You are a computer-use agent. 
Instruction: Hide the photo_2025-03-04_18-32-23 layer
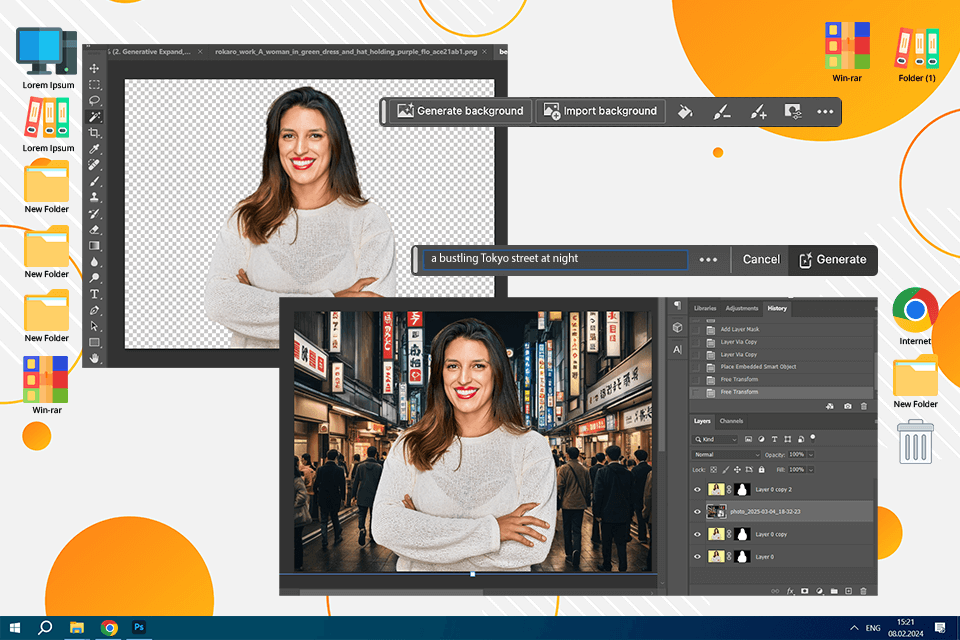[697, 512]
